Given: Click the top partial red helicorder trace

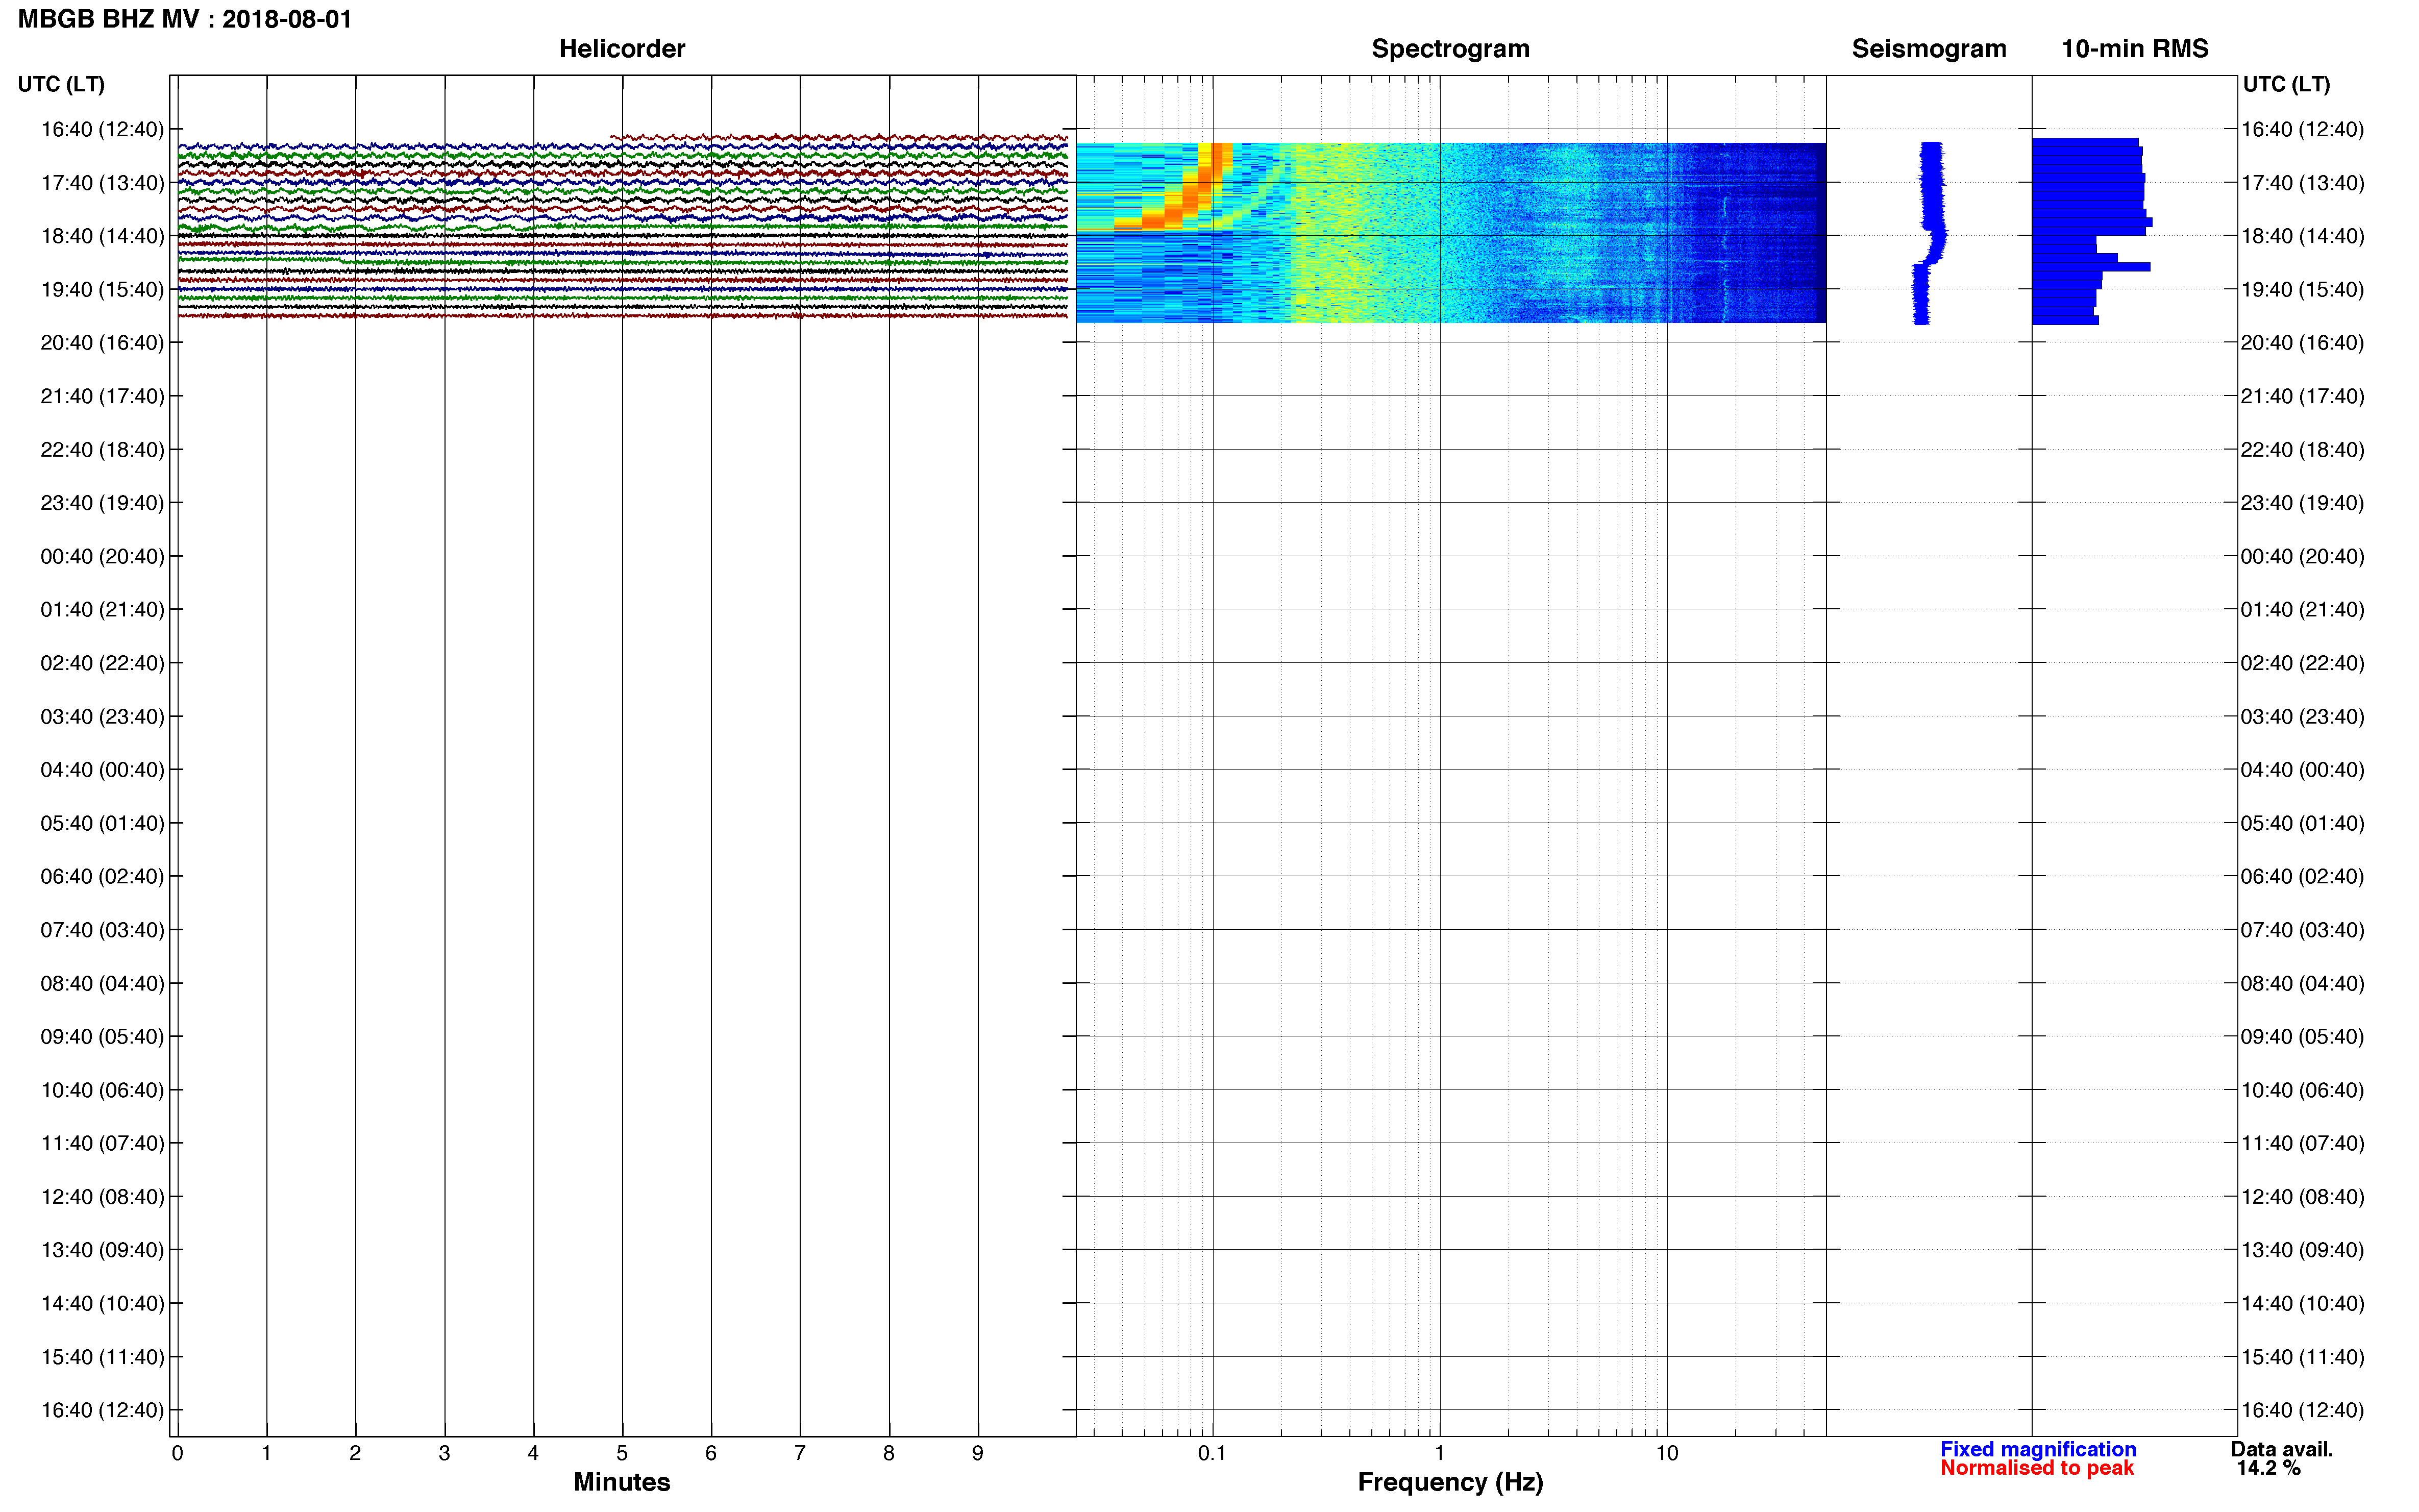Looking at the screenshot, I should click(x=839, y=137).
